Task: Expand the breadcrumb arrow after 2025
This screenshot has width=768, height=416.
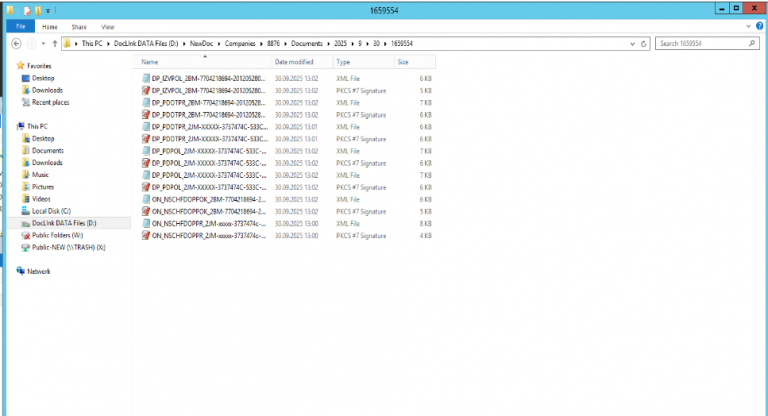Action: coord(352,44)
